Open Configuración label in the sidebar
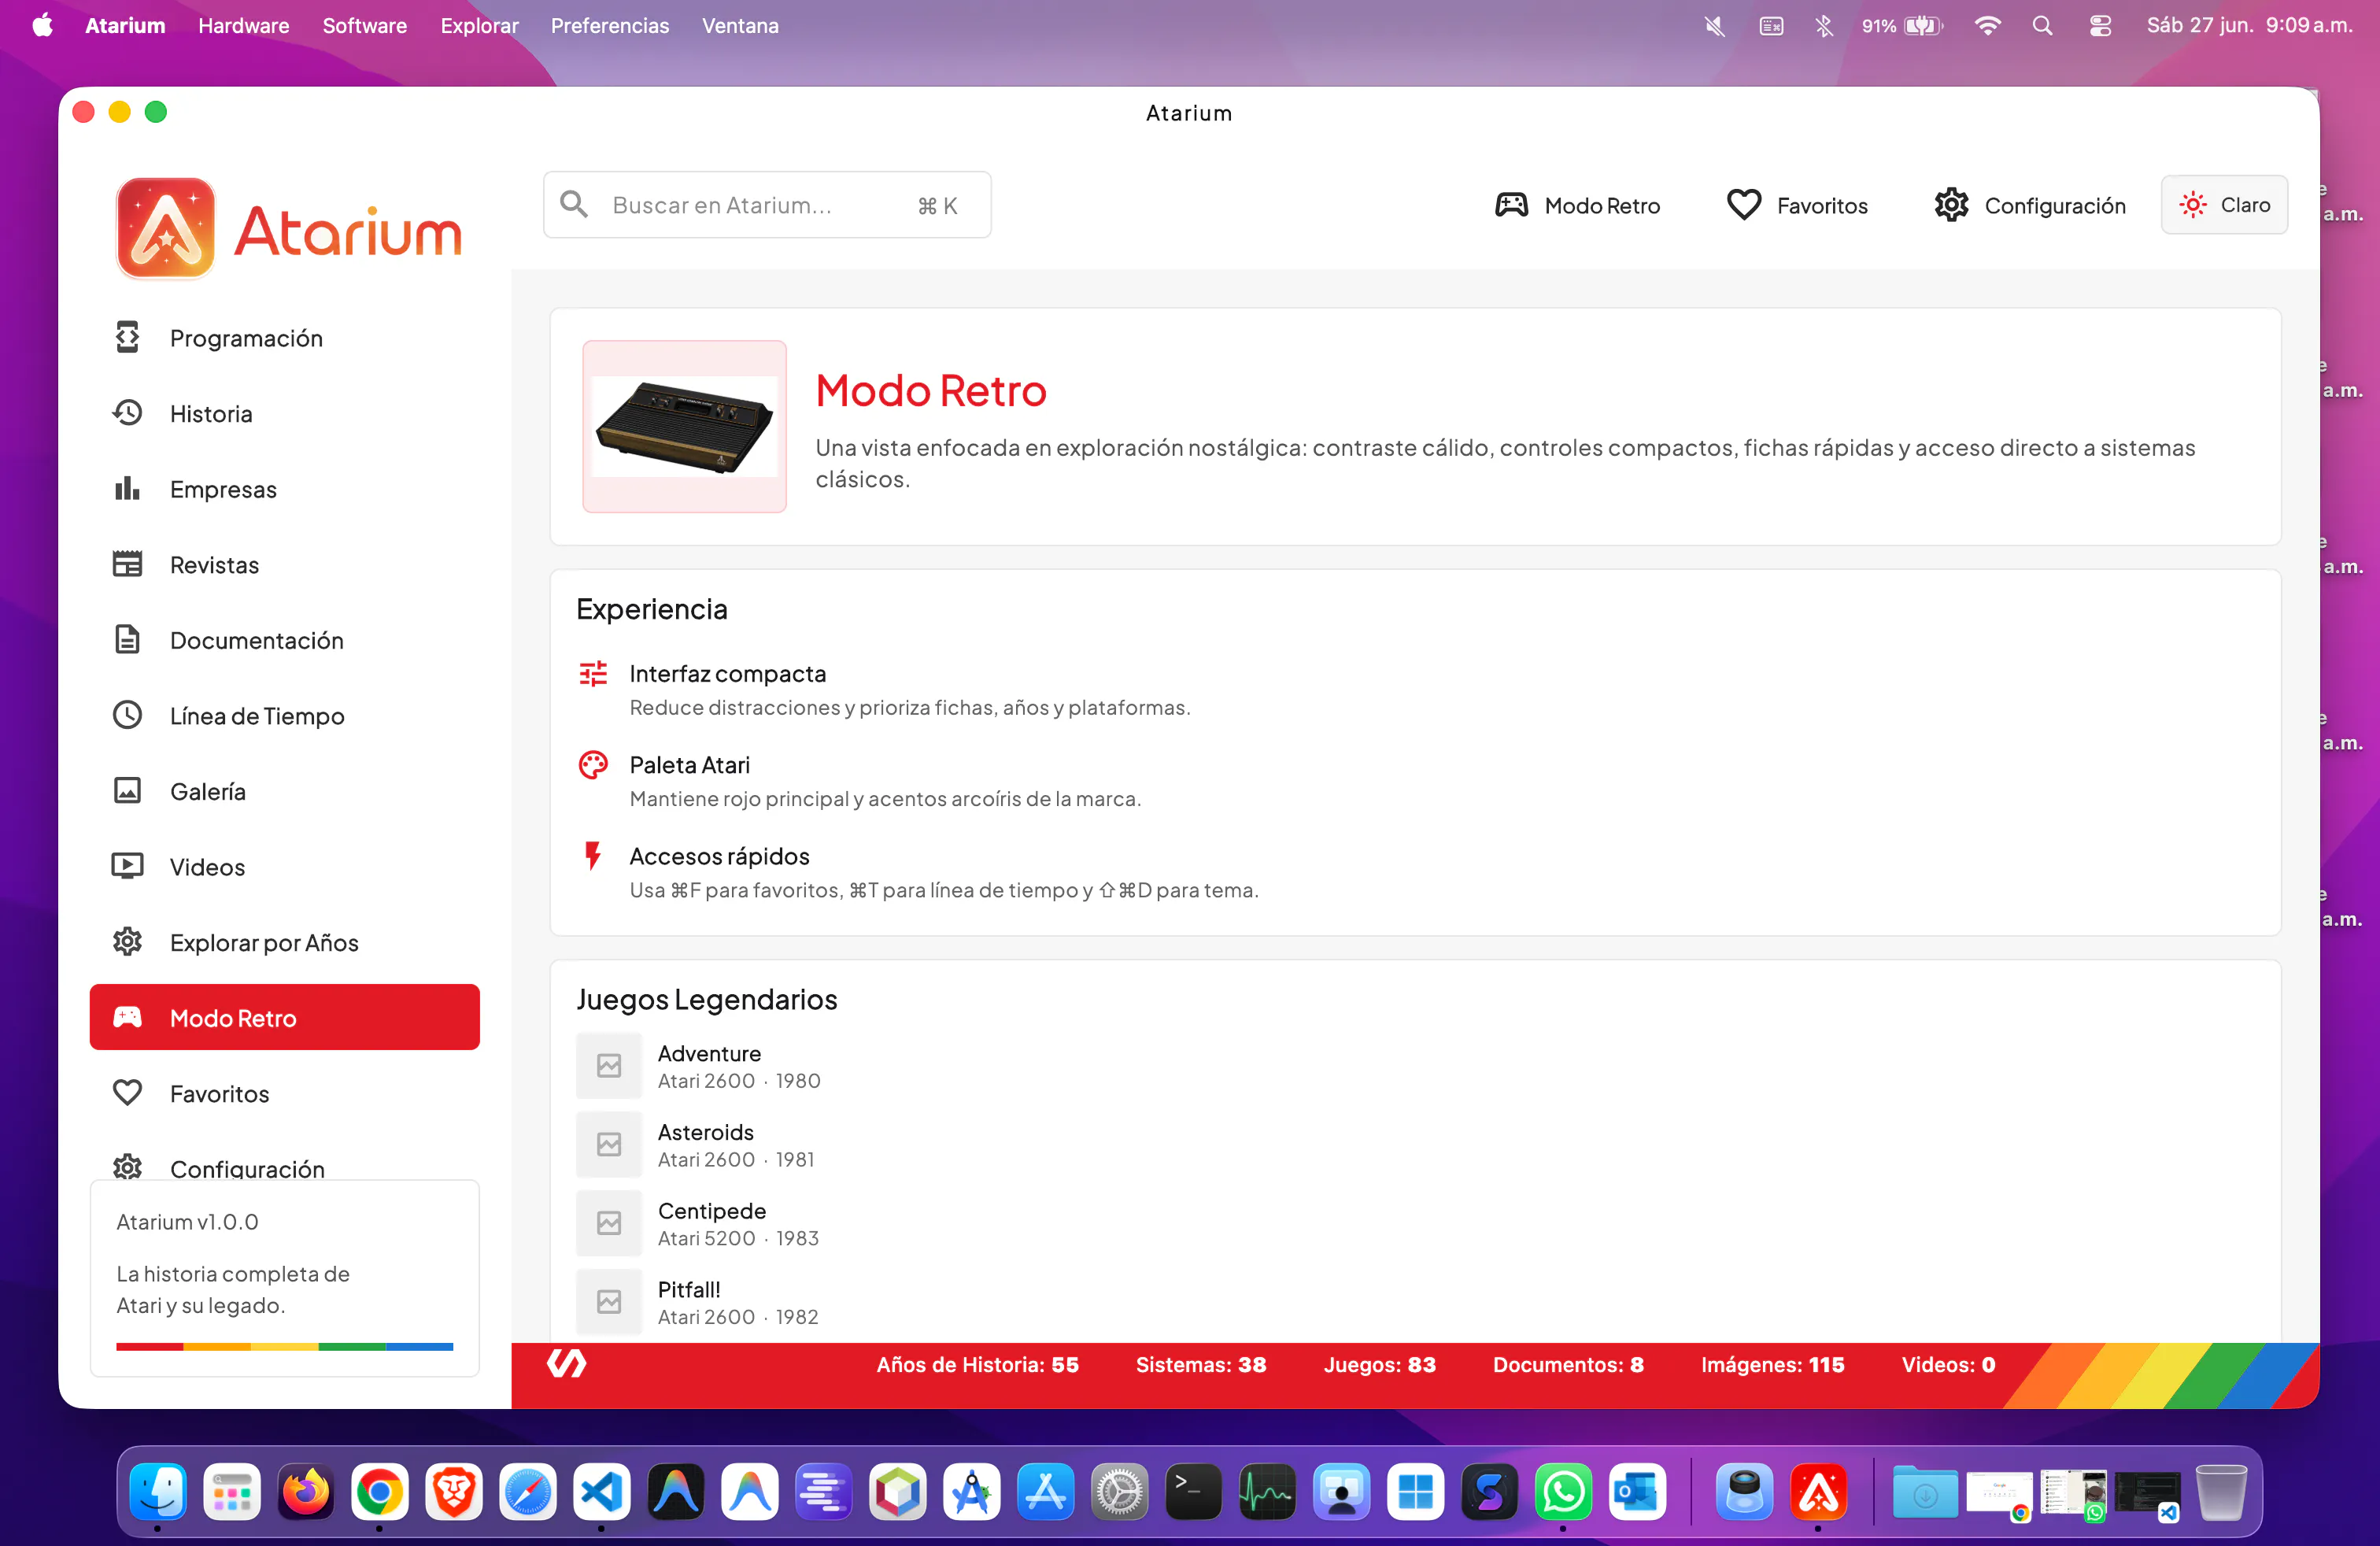The width and height of the screenshot is (2380, 1546). pos(247,1168)
